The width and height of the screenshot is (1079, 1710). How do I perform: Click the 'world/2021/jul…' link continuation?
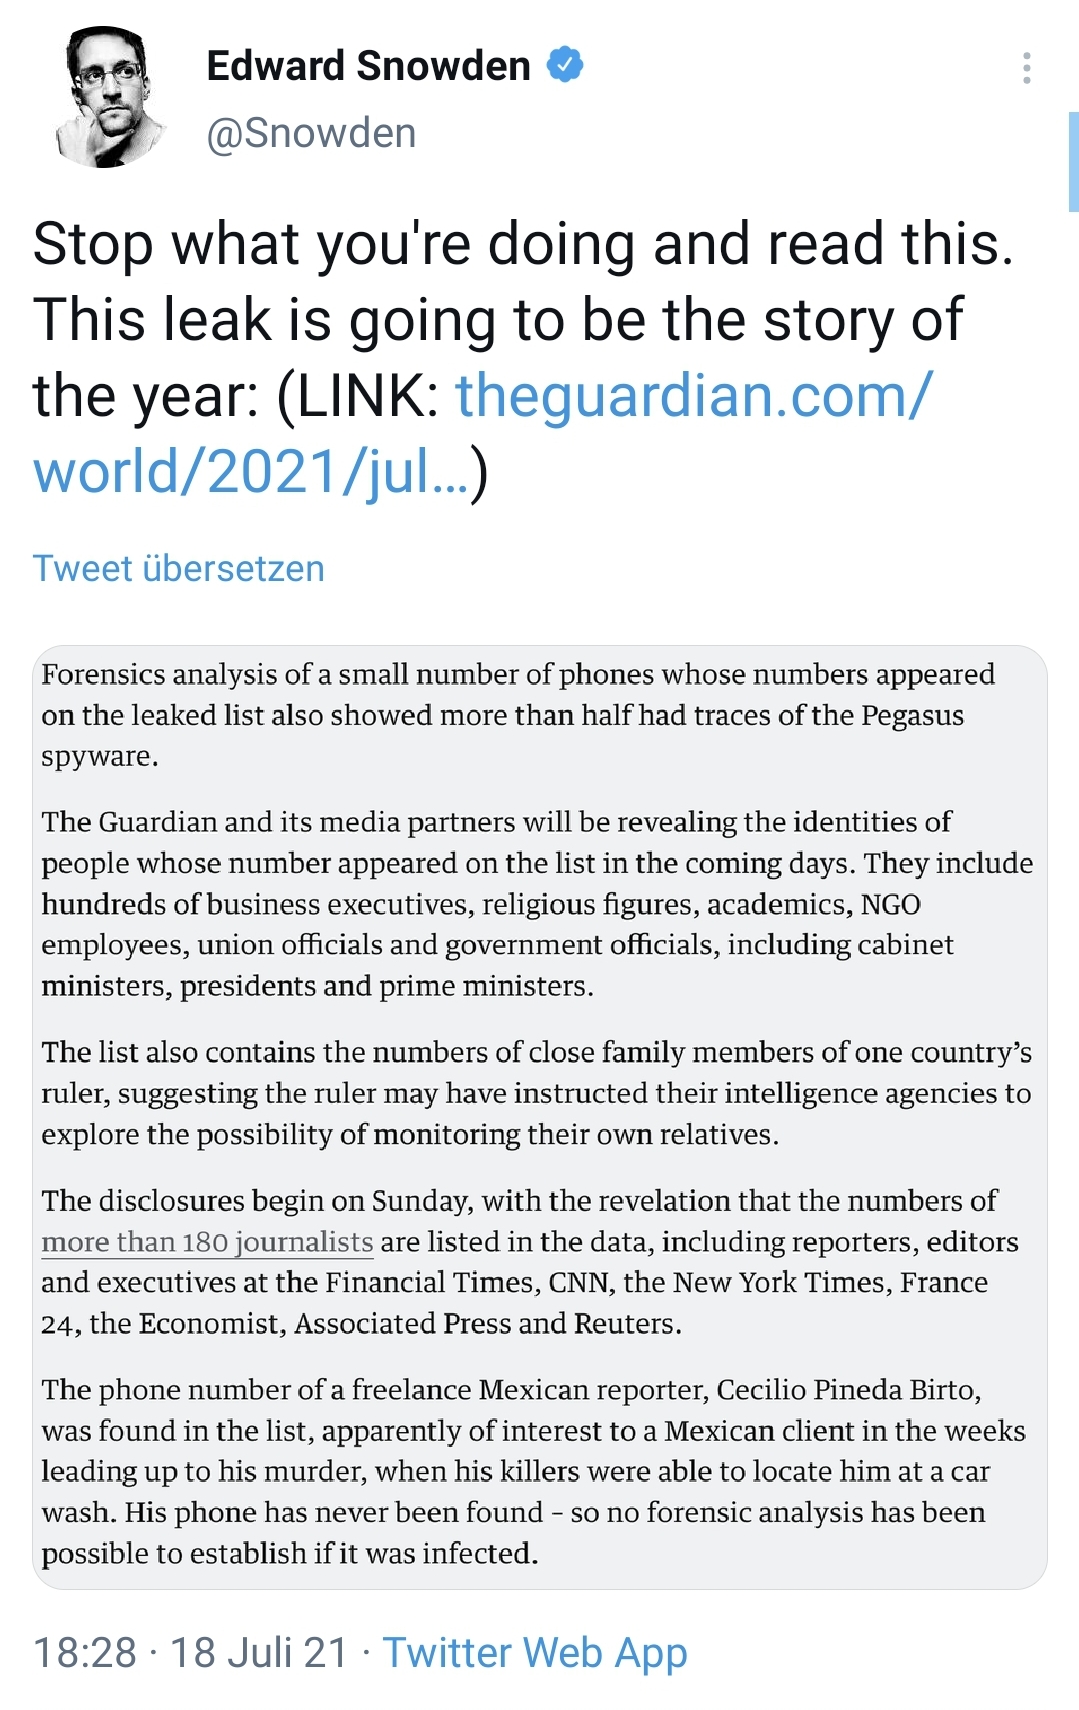pyautogui.click(x=251, y=471)
